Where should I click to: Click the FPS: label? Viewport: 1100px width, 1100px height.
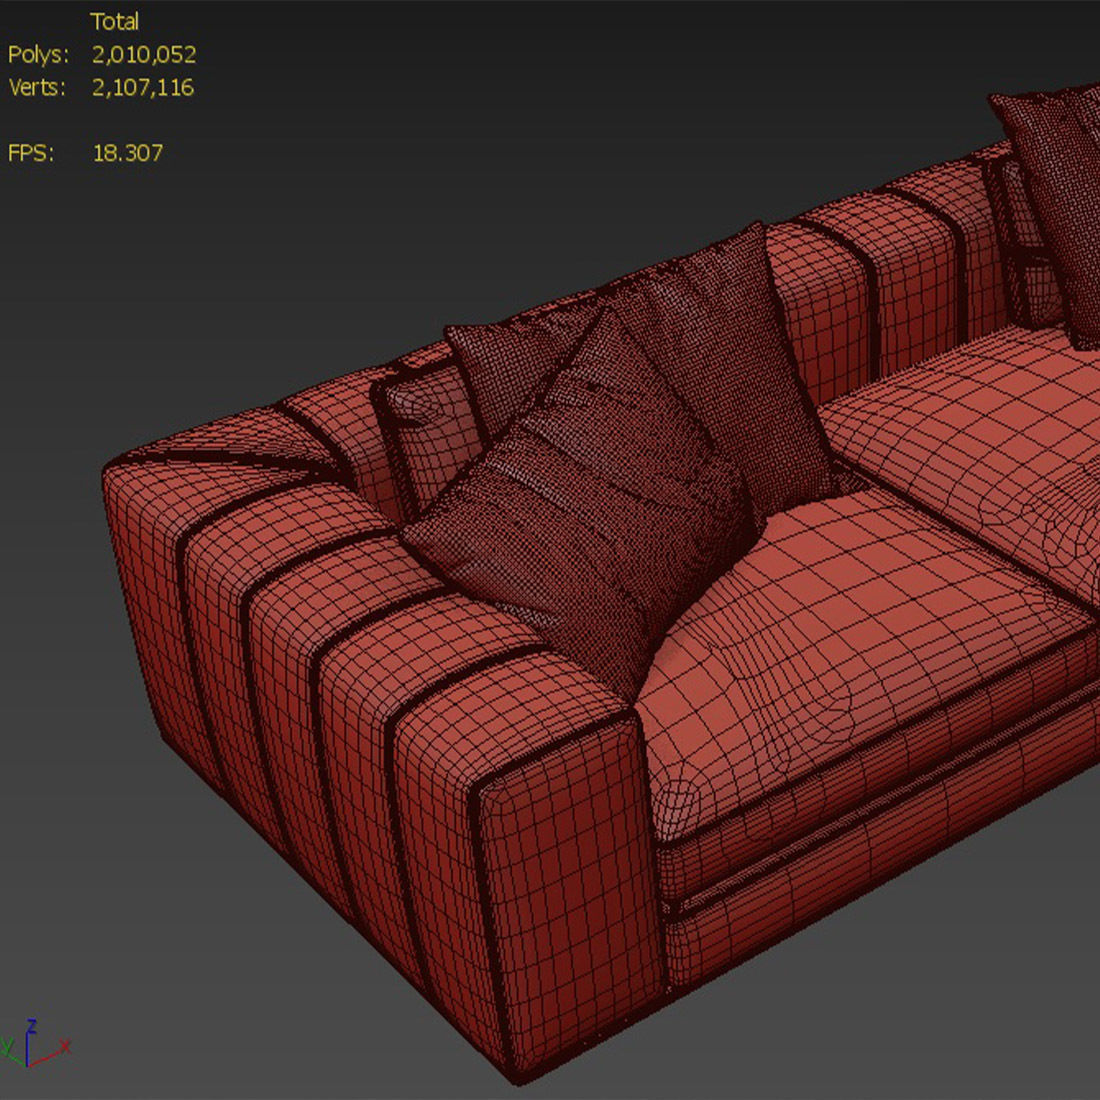31,153
